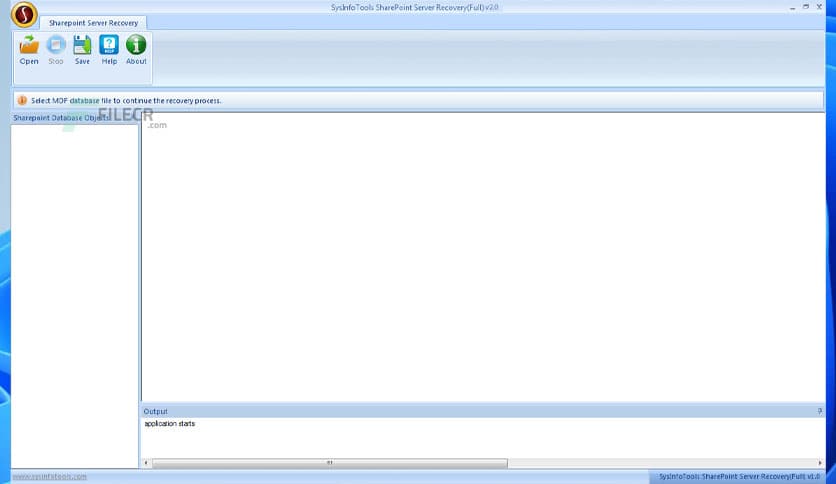This screenshot has height=484, width=836.
Task: Close the SharePoint Server Recovery window
Action: (x=819, y=7)
